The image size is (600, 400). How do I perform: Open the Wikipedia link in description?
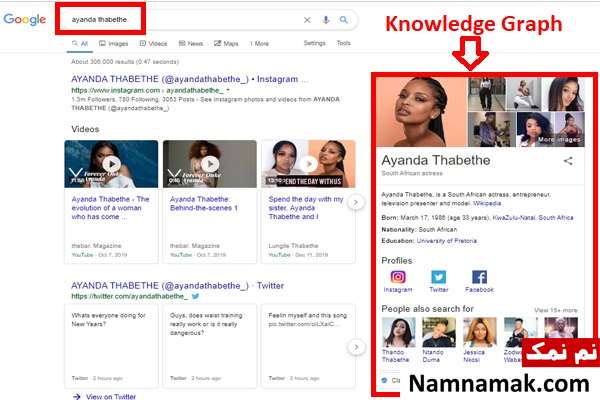pos(487,203)
